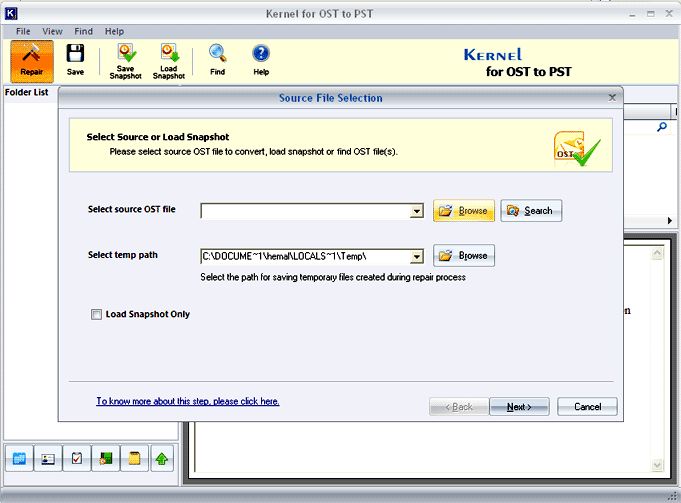Click the Folder List header

tap(26, 92)
